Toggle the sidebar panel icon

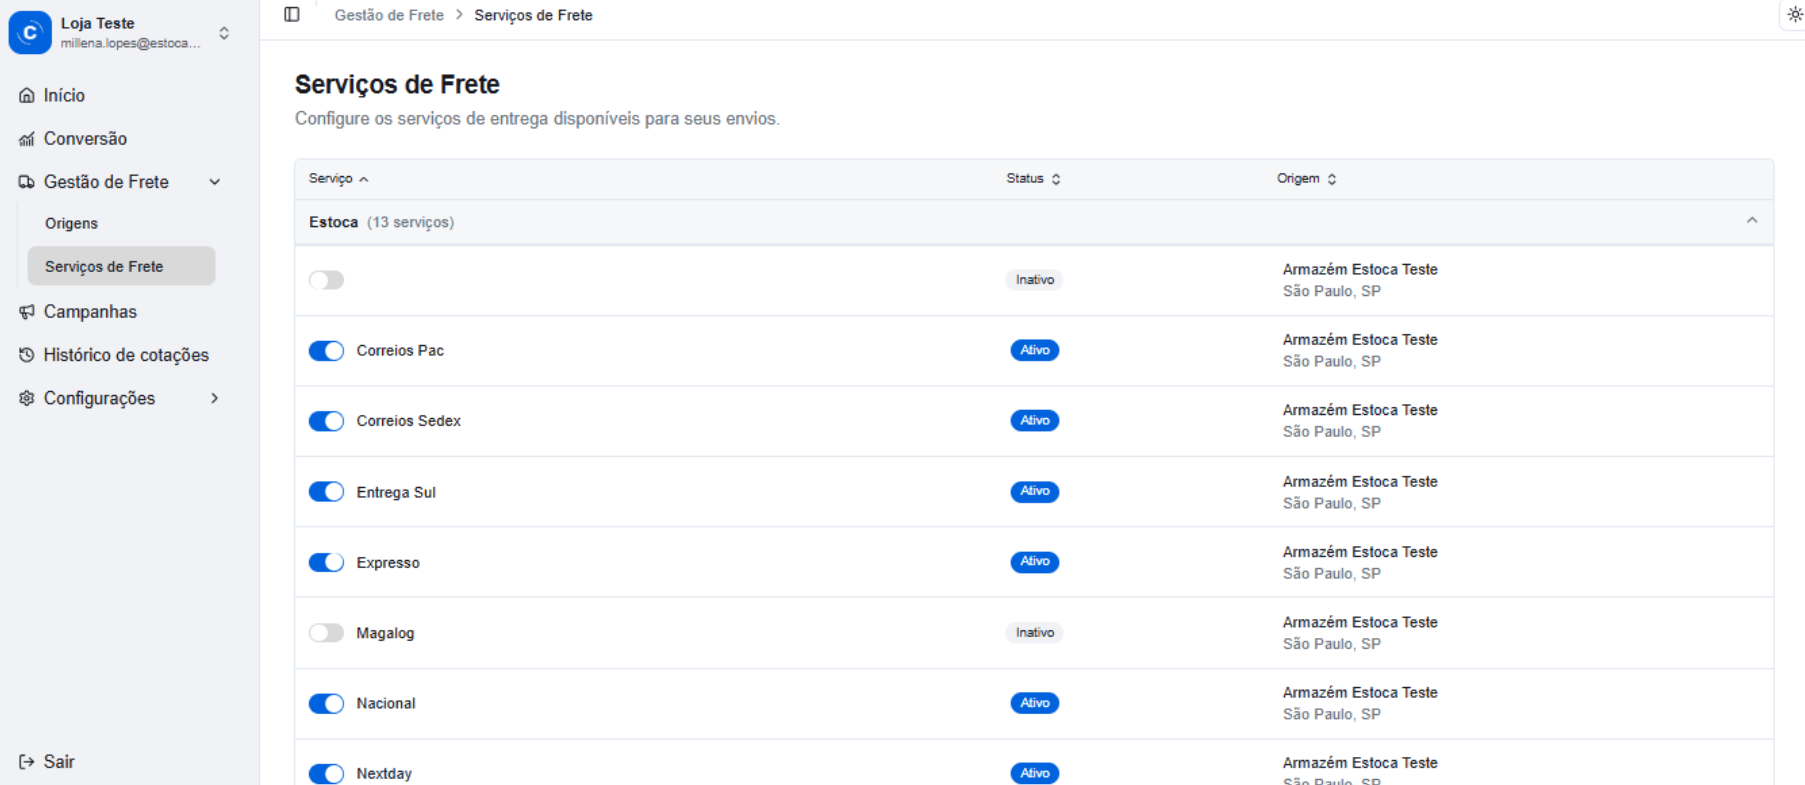pos(292,15)
